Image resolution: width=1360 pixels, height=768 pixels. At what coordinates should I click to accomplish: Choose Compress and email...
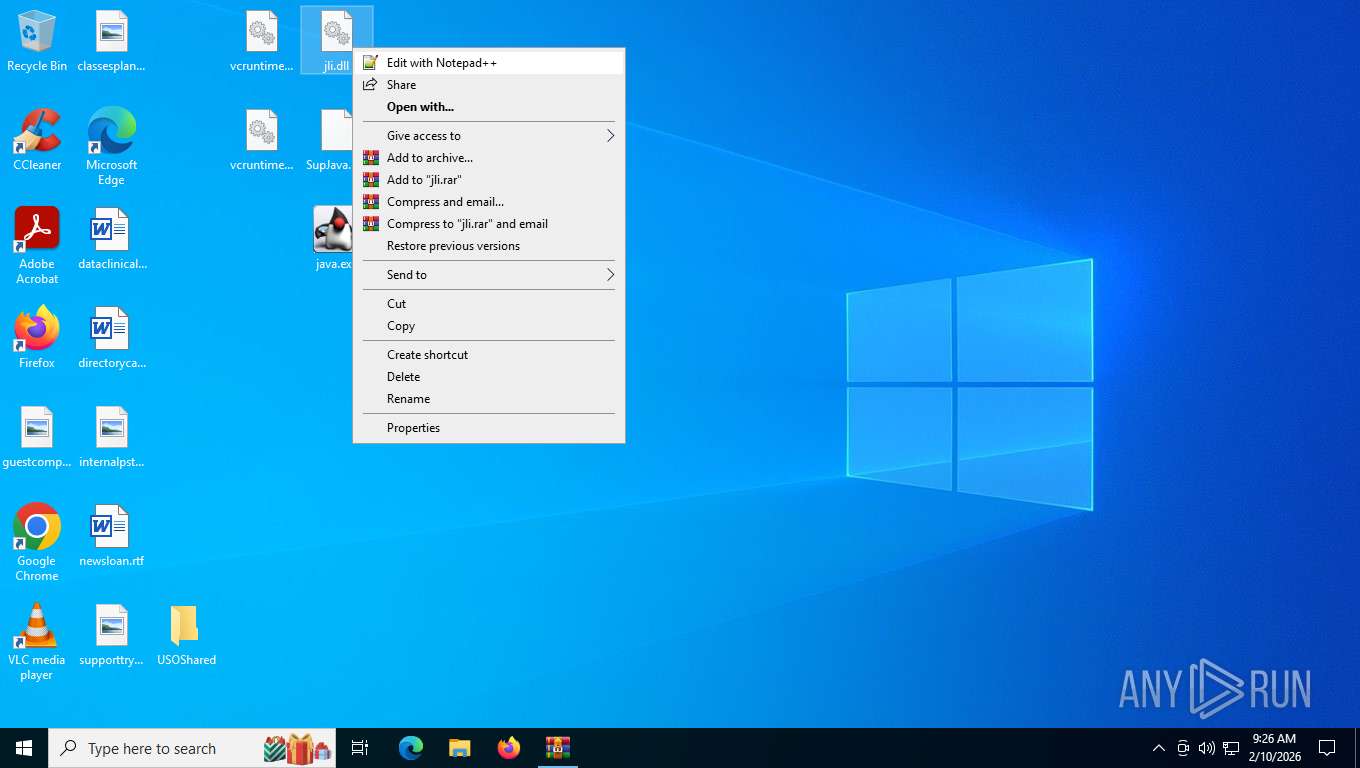pyautogui.click(x=489, y=202)
